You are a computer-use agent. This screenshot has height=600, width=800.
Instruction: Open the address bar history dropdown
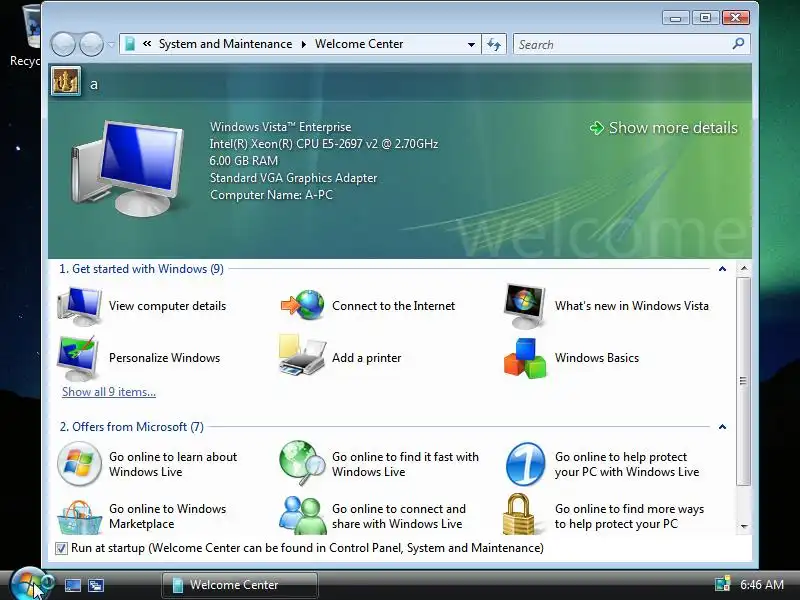point(471,44)
